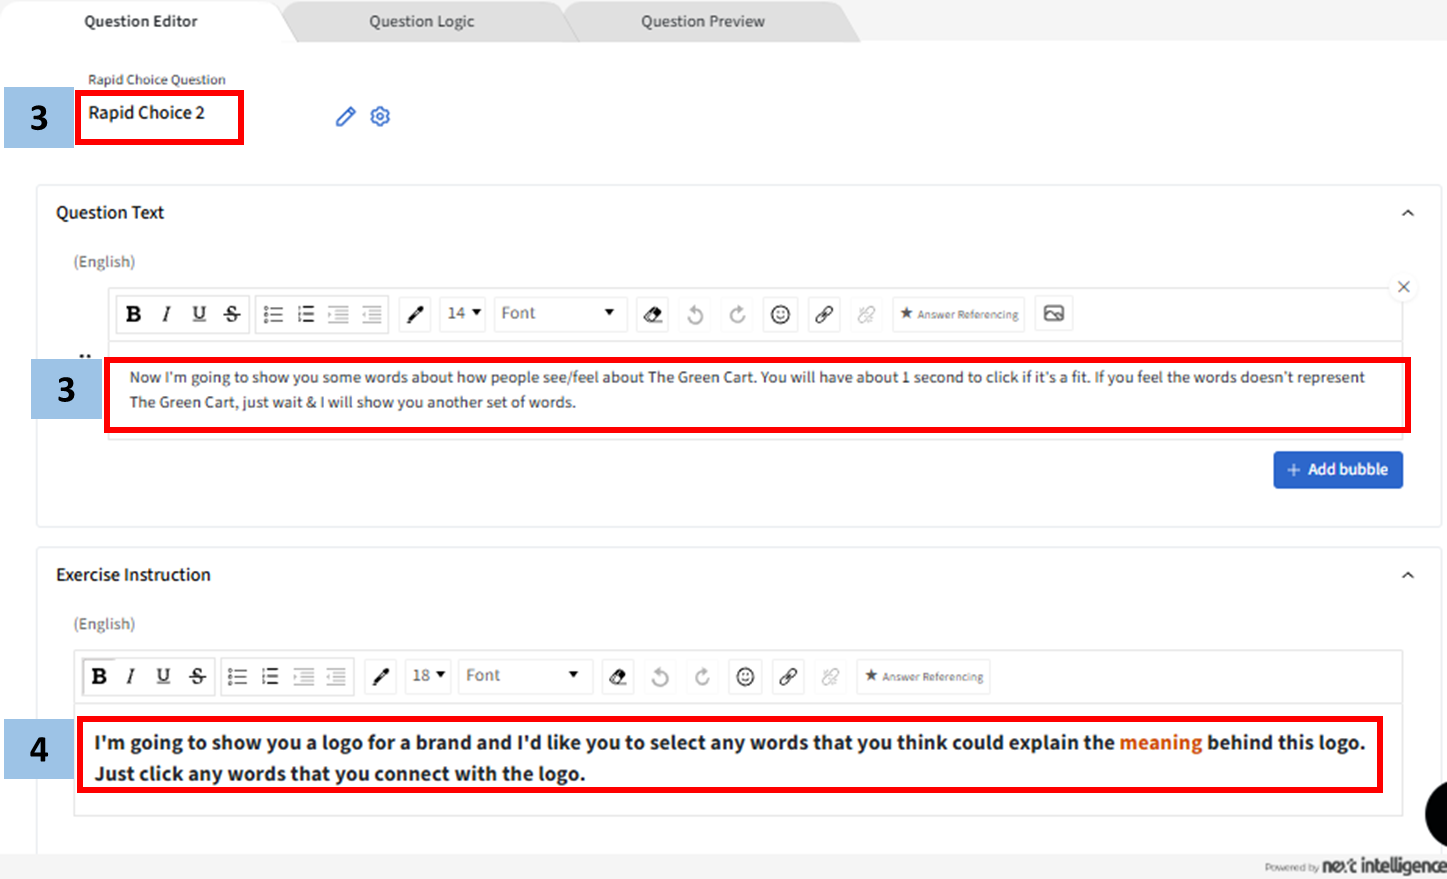Image resolution: width=1447 pixels, height=879 pixels.
Task: Click the redo icon in Question Text toolbar
Action: (x=737, y=315)
